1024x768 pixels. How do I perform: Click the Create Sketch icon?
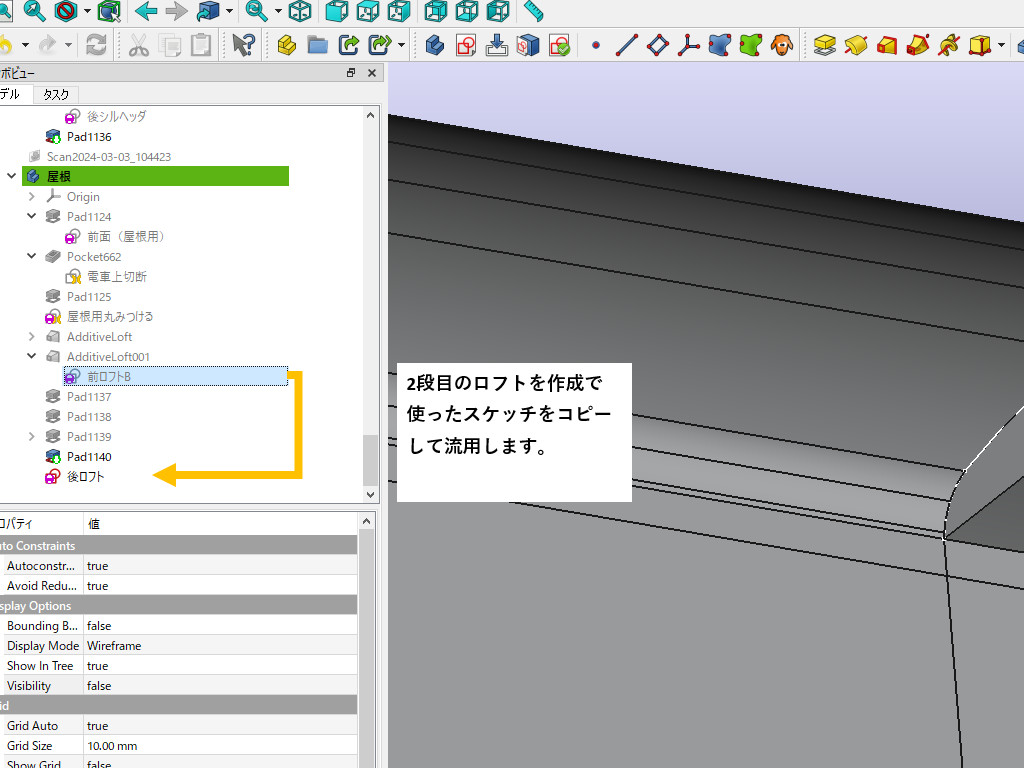point(466,45)
